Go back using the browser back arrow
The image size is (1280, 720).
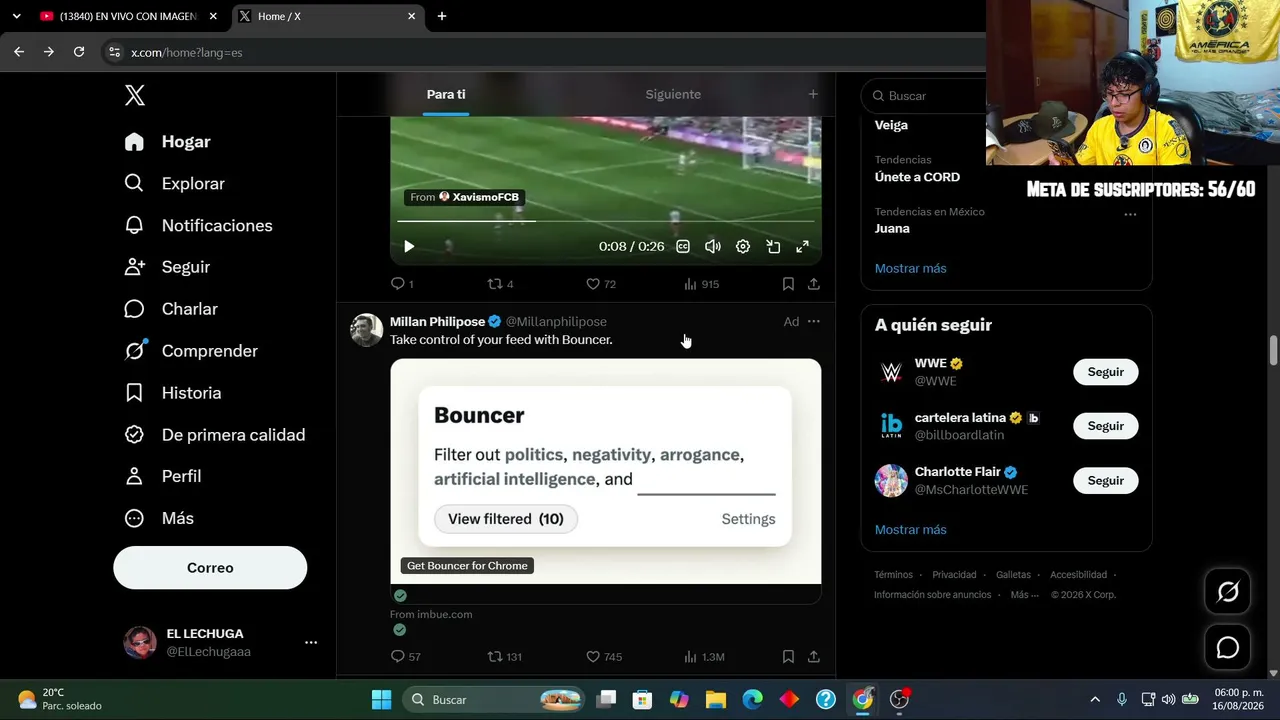(19, 52)
